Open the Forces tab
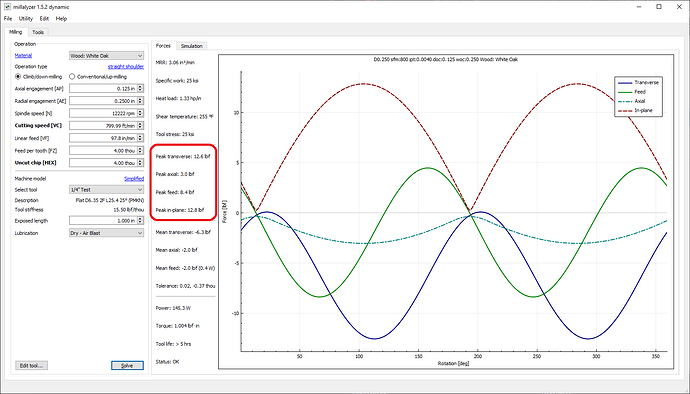Screen dimensions: 690x394 [163, 46]
